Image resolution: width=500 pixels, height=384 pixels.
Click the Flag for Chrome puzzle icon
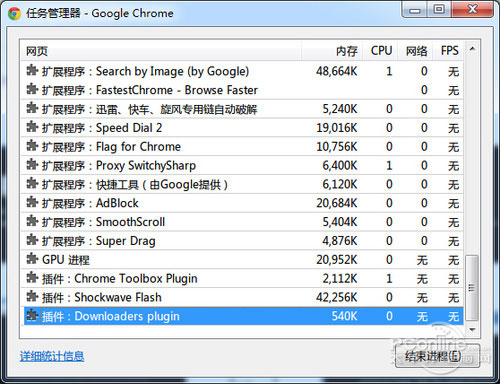(x=32, y=146)
